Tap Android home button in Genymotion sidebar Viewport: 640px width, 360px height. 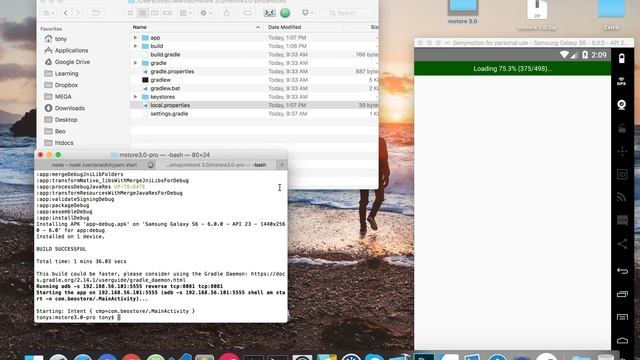pyautogui.click(x=622, y=340)
